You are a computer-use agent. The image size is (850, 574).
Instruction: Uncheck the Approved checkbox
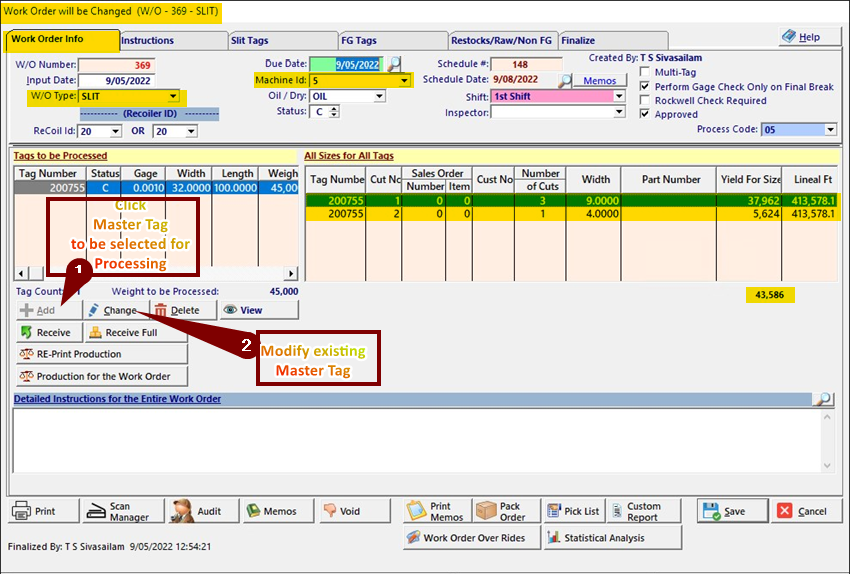[646, 115]
